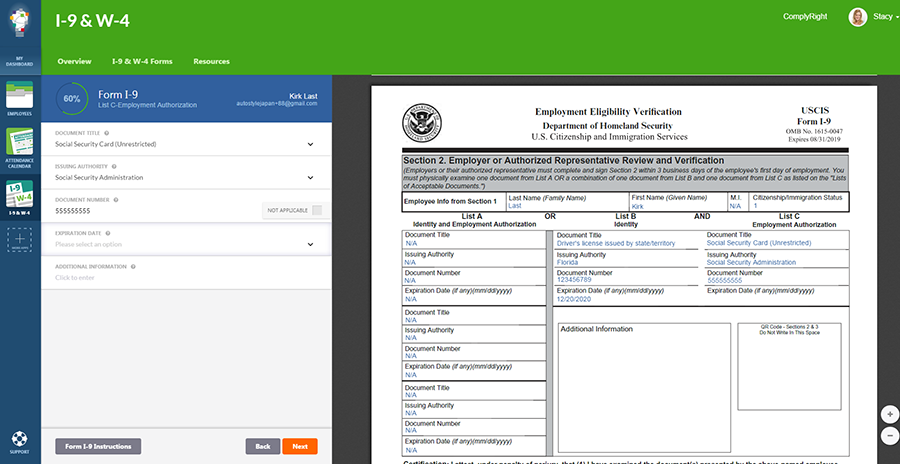Open the Expiration Date dropdown

311,244
